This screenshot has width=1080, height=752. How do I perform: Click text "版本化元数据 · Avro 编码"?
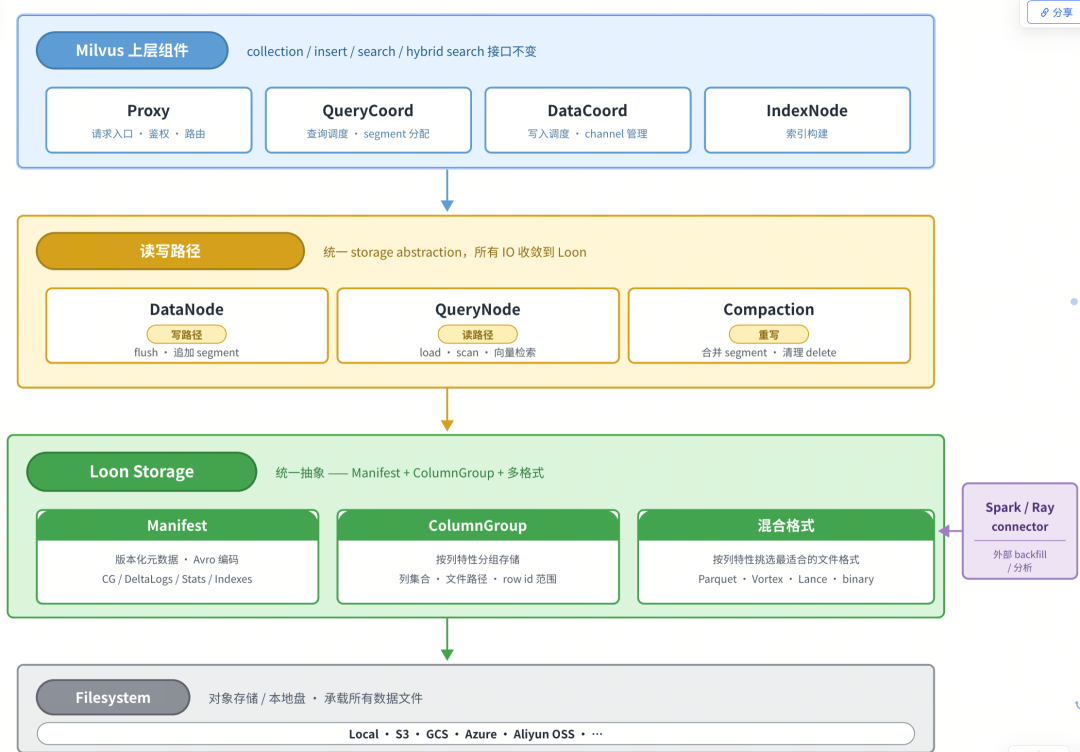tap(177, 559)
